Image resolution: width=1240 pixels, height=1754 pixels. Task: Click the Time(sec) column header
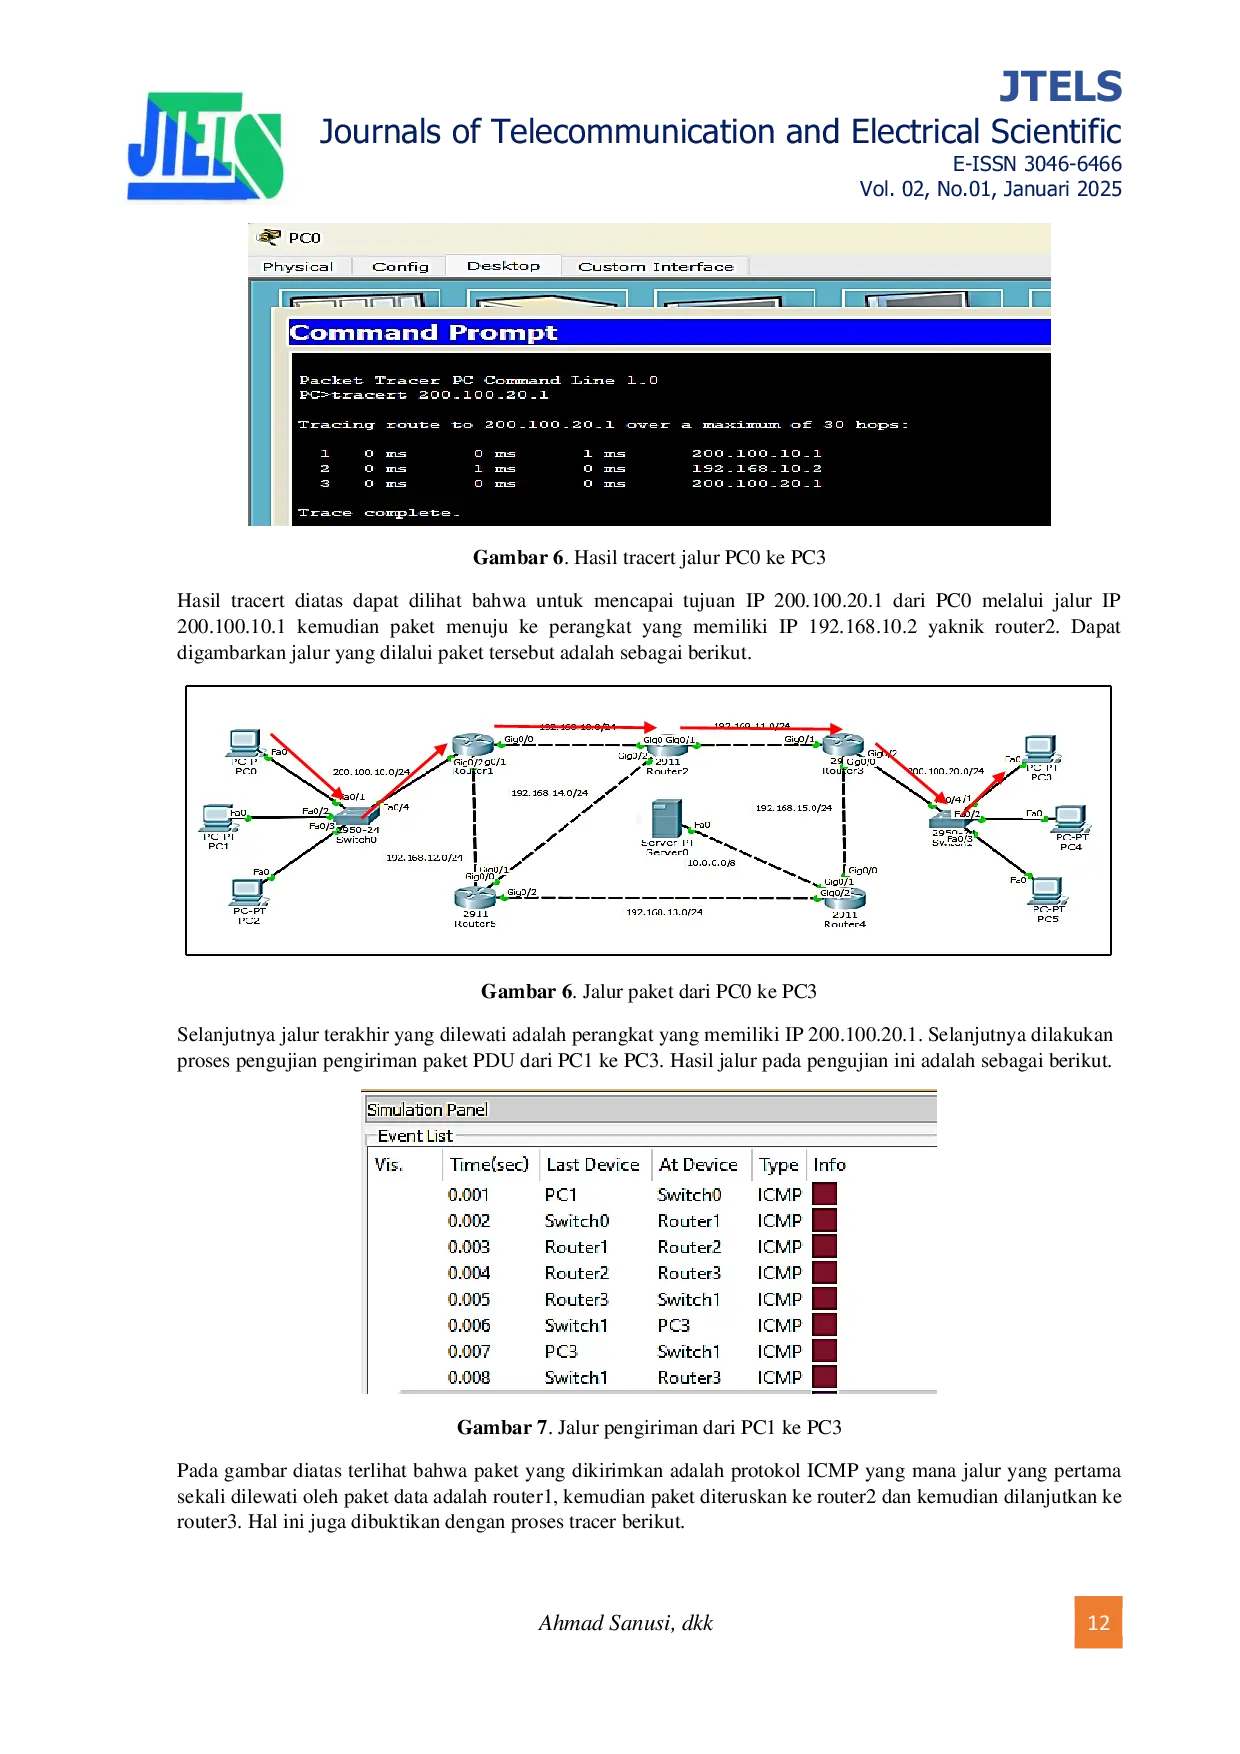pyautogui.click(x=489, y=1165)
